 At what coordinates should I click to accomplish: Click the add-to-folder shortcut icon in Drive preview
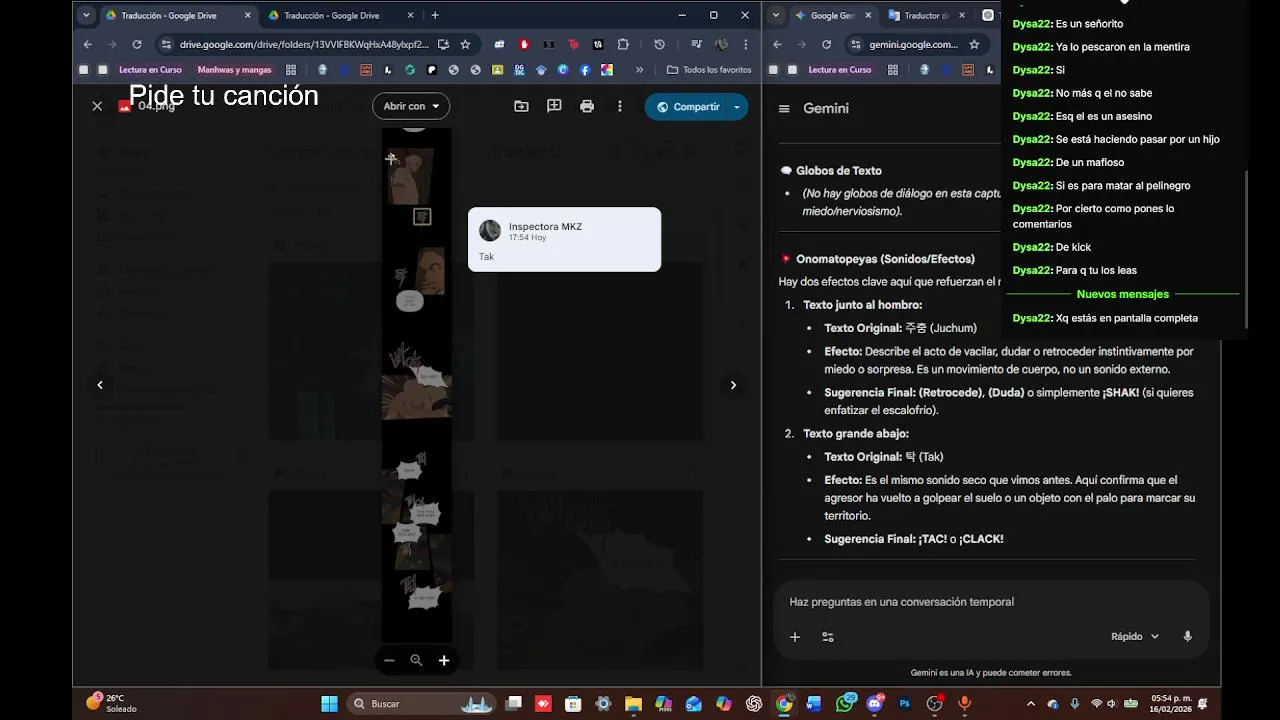tap(521, 106)
